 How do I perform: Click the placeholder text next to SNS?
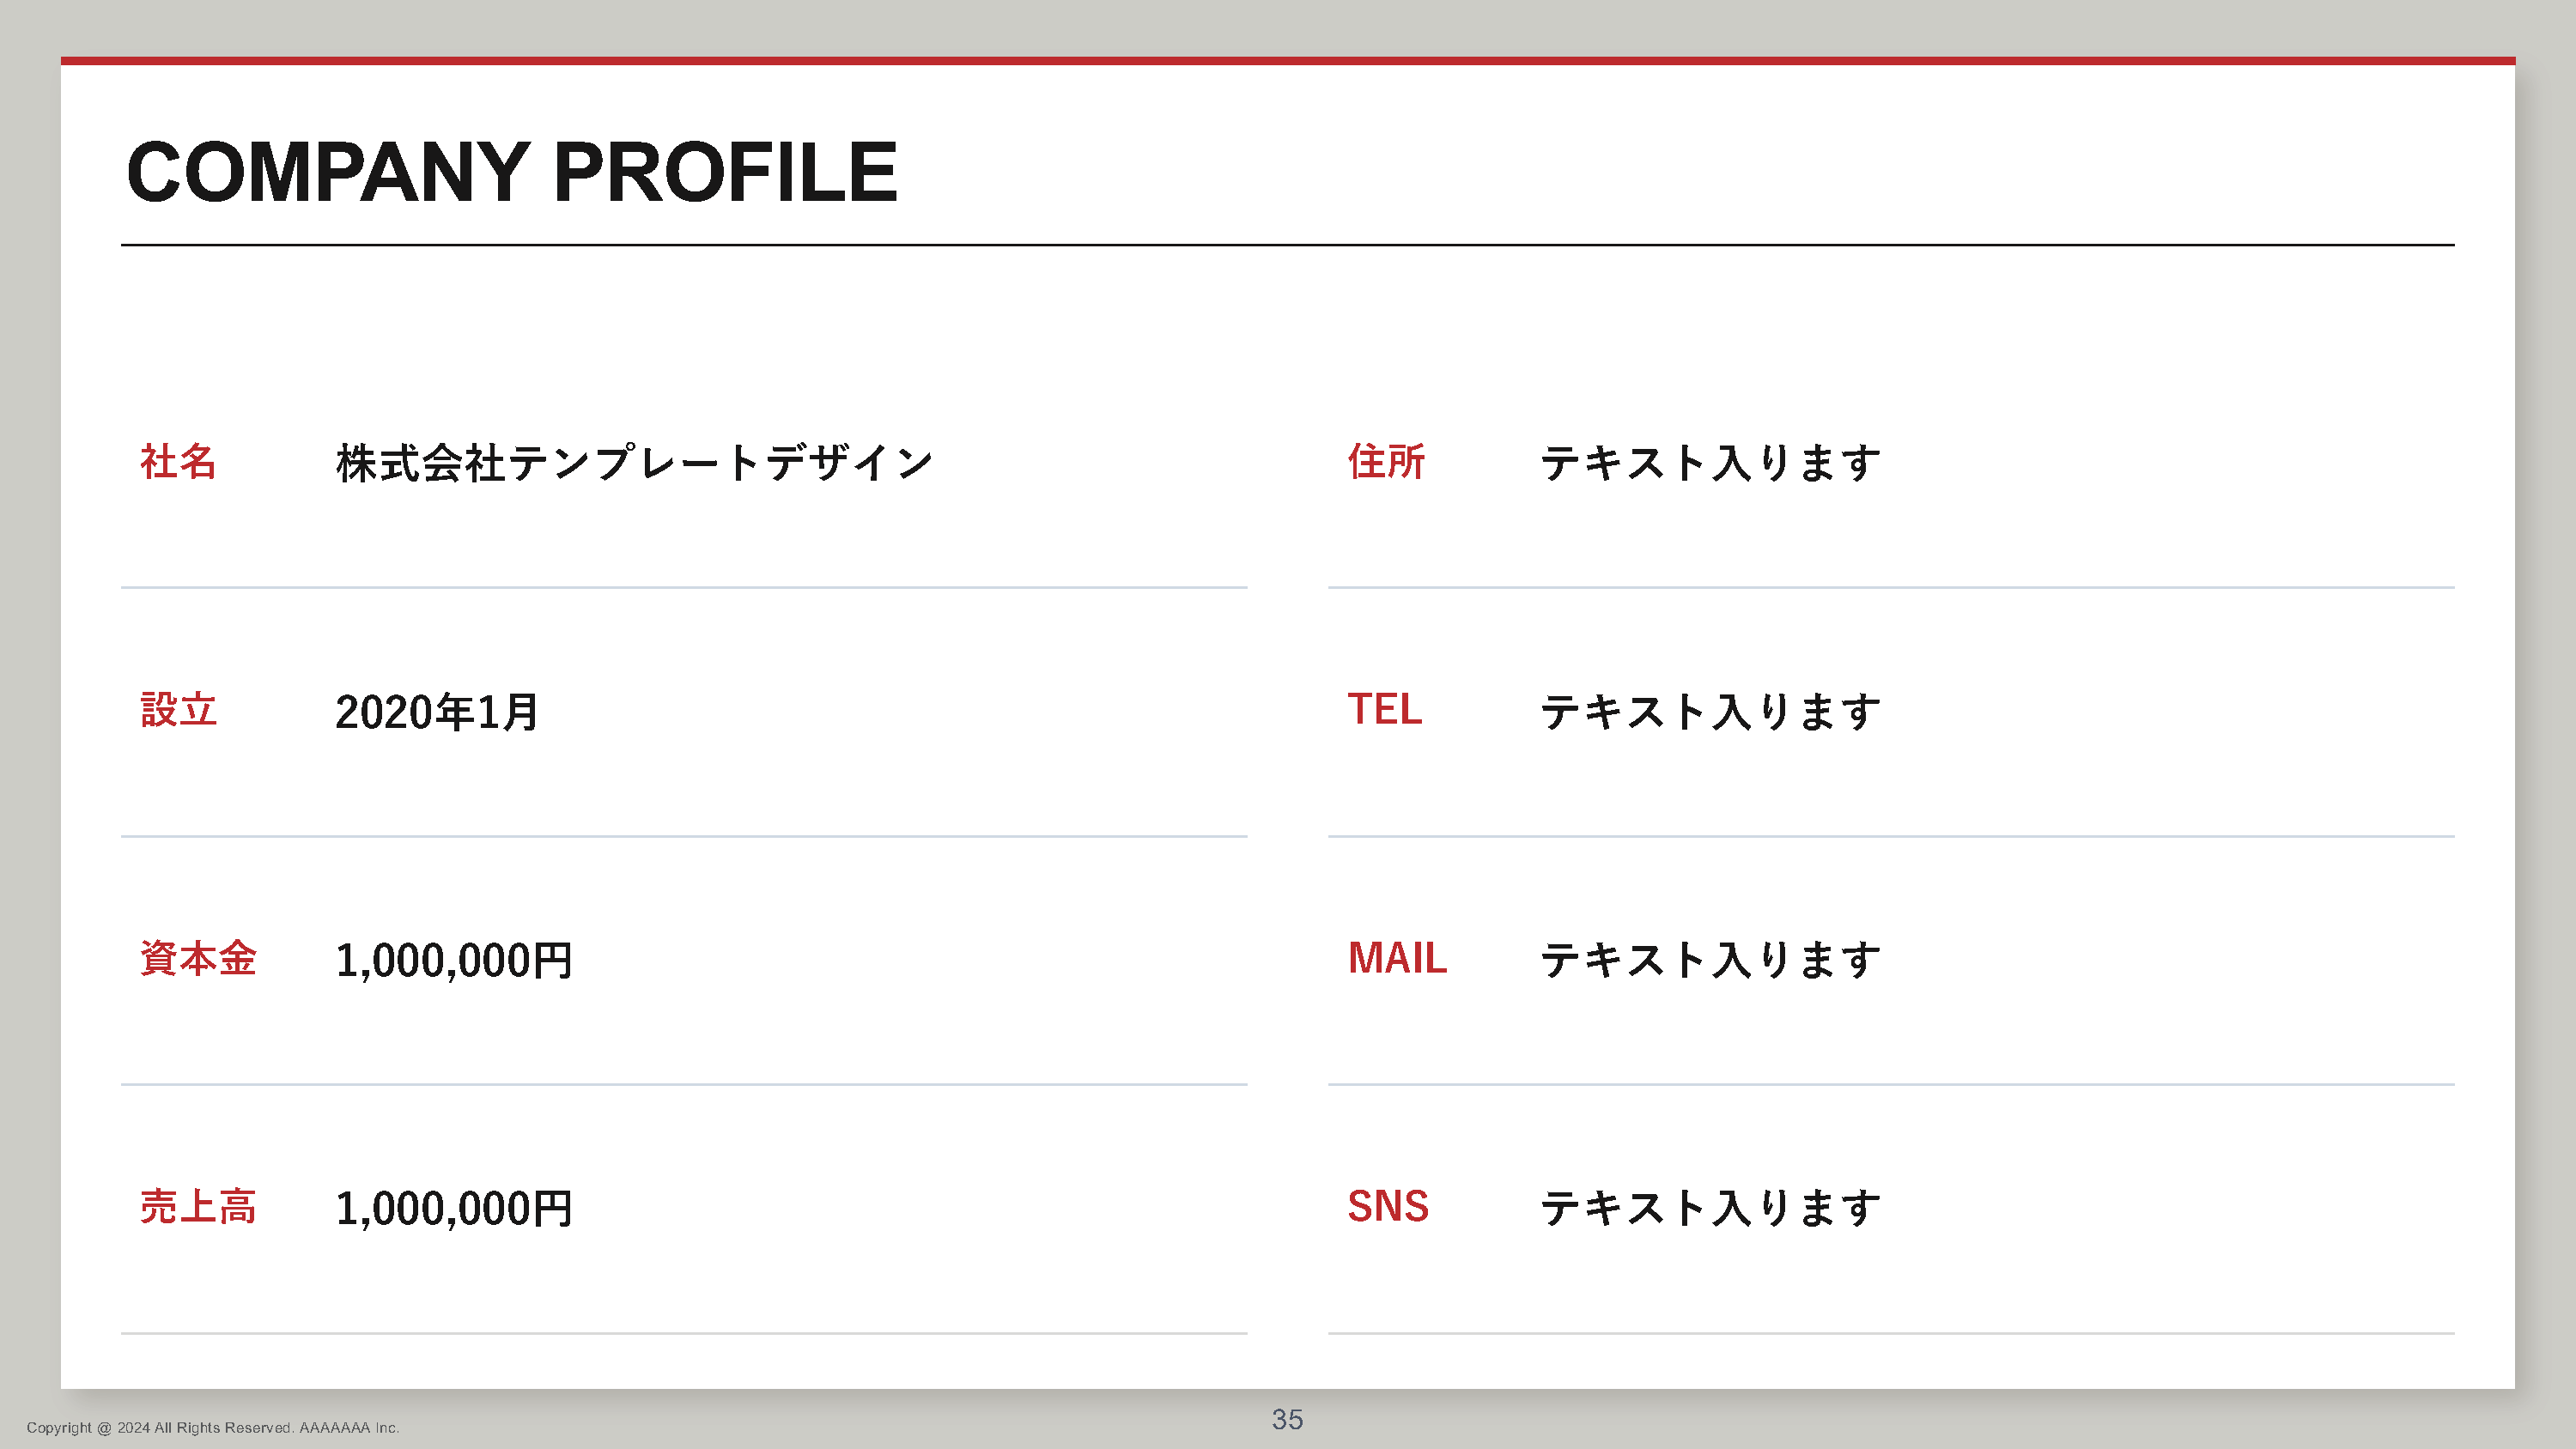[x=1710, y=1208]
